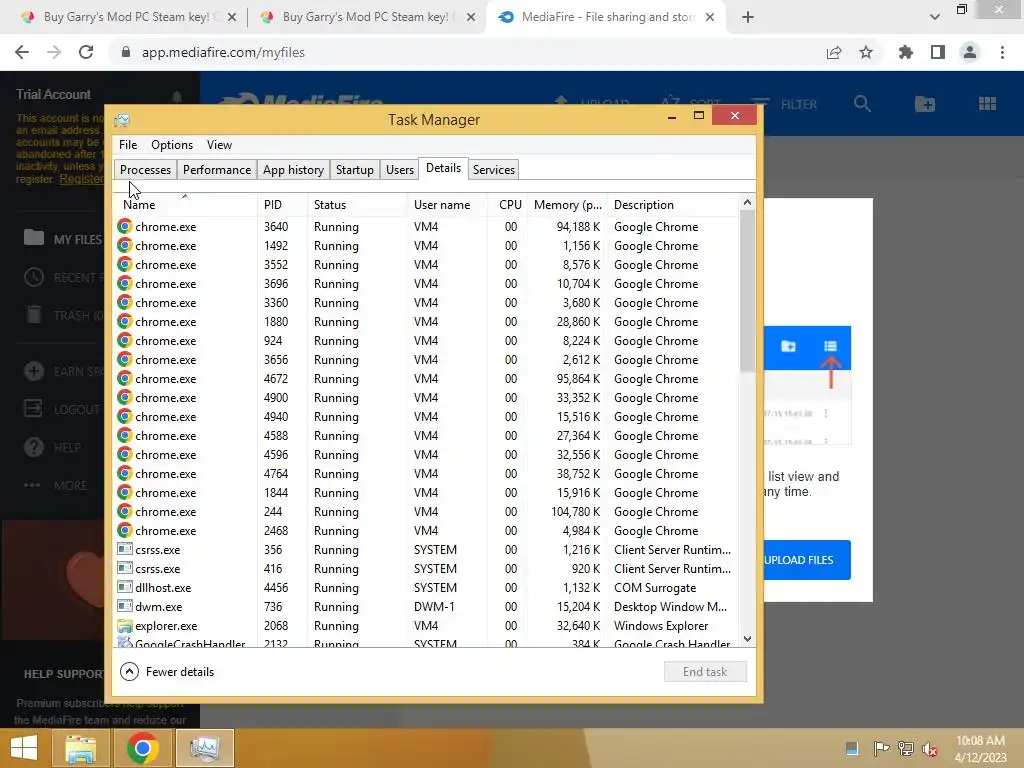Open the Chrome profile avatar menu

970,52
